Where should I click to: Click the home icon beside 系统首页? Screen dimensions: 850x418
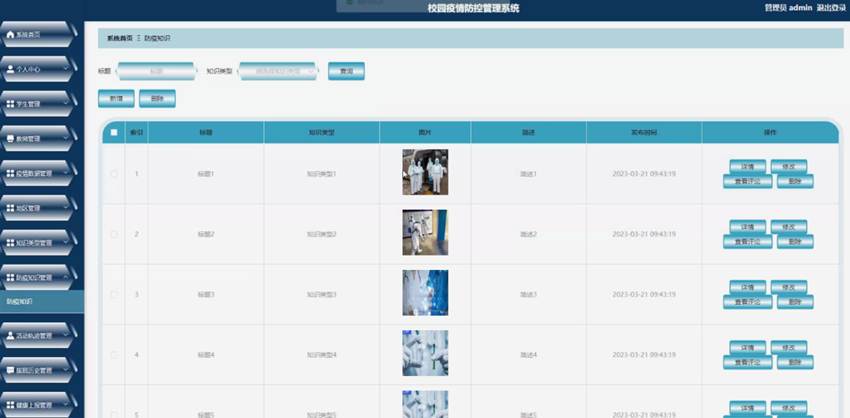pyautogui.click(x=10, y=35)
